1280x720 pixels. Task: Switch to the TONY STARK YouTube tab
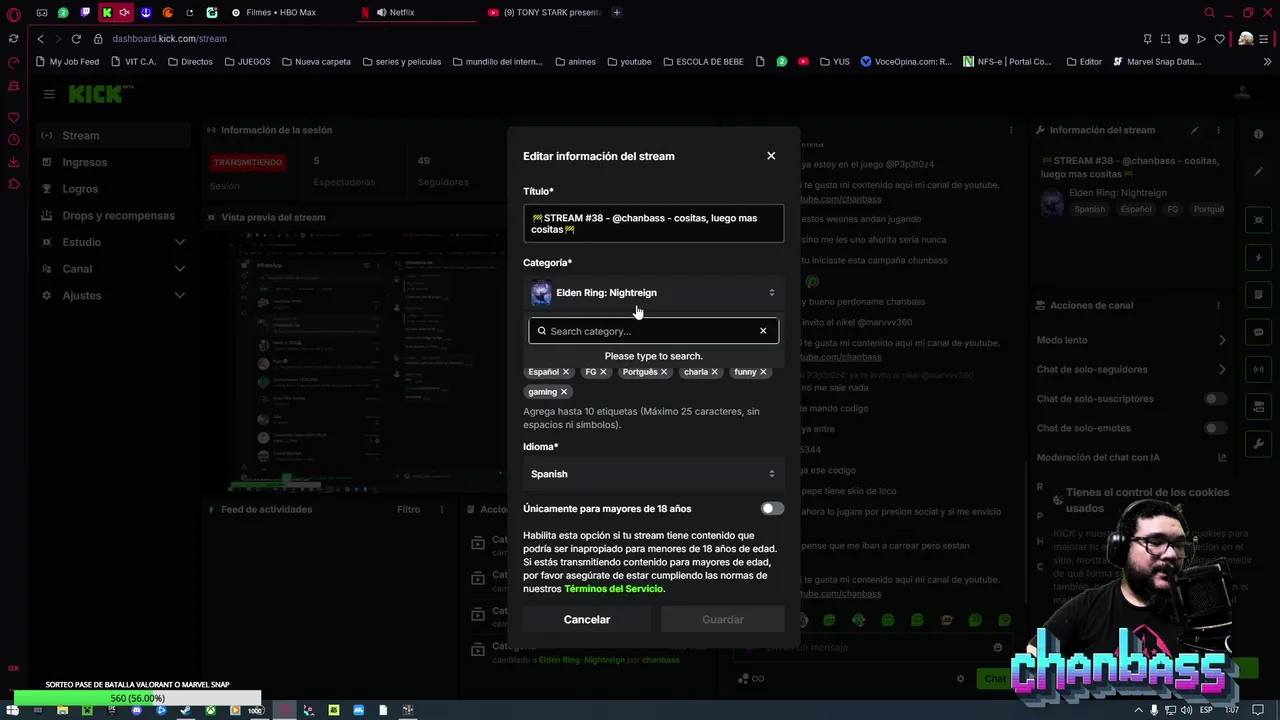(x=545, y=12)
